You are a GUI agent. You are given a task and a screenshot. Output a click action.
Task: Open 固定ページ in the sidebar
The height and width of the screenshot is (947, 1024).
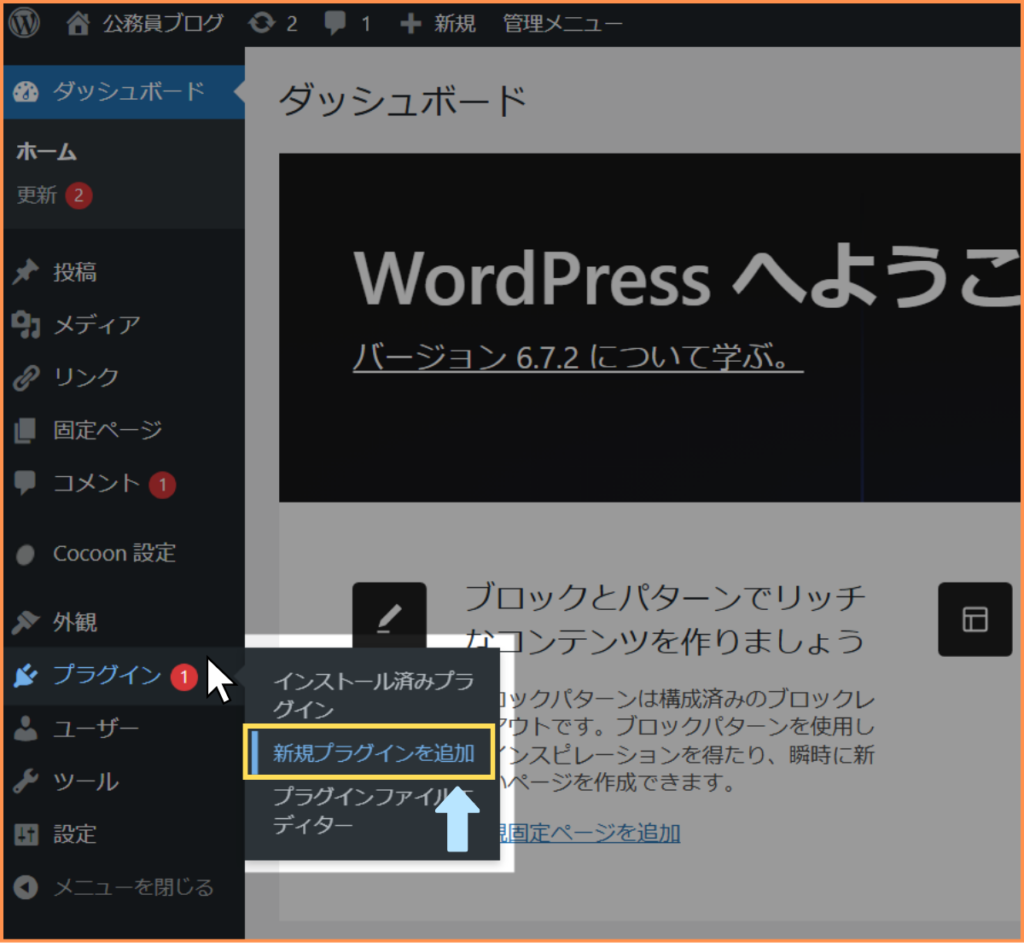pyautogui.click(x=108, y=430)
